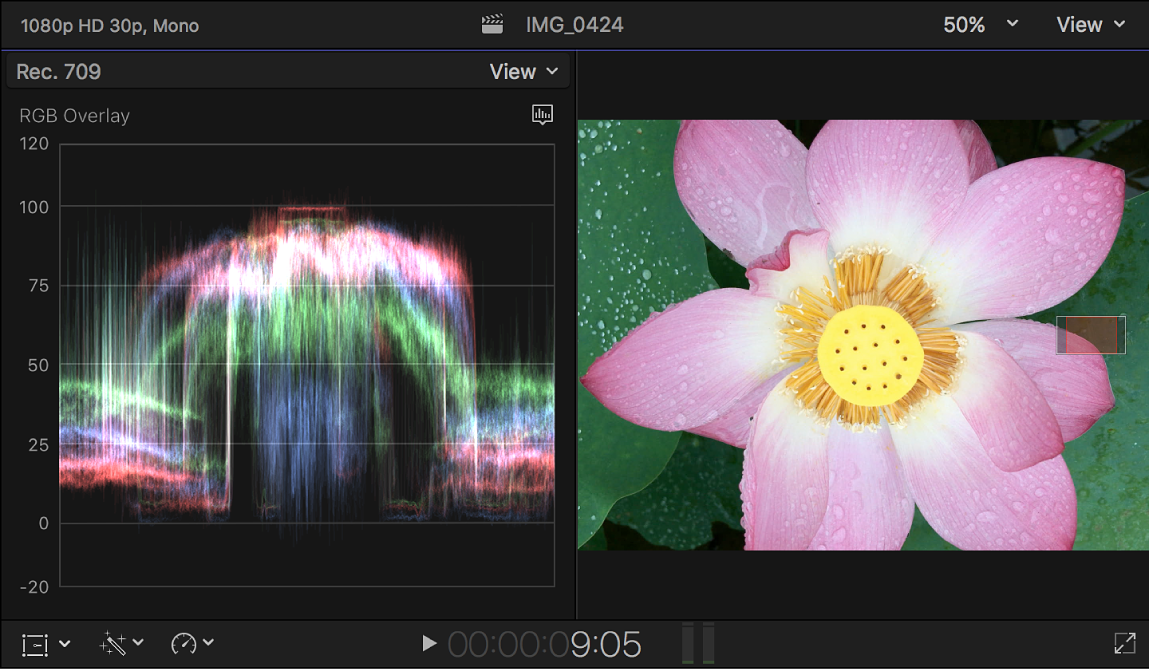Click the highlighted sample region on the flower
The height and width of the screenshot is (670, 1149).
[x=1090, y=335]
